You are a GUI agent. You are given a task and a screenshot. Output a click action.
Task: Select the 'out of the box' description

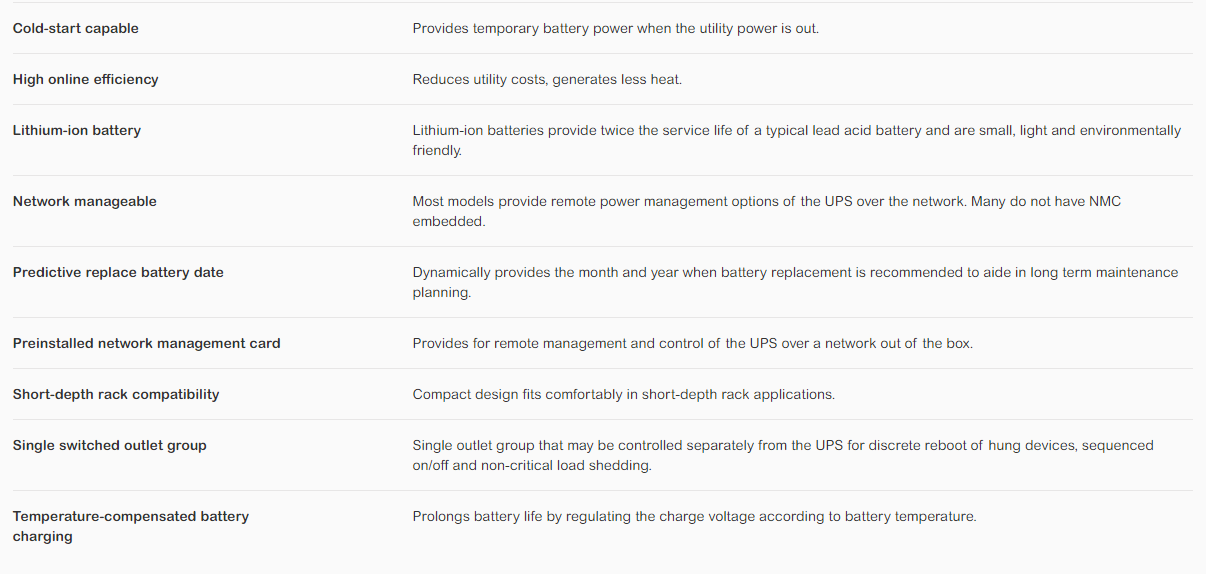point(693,343)
